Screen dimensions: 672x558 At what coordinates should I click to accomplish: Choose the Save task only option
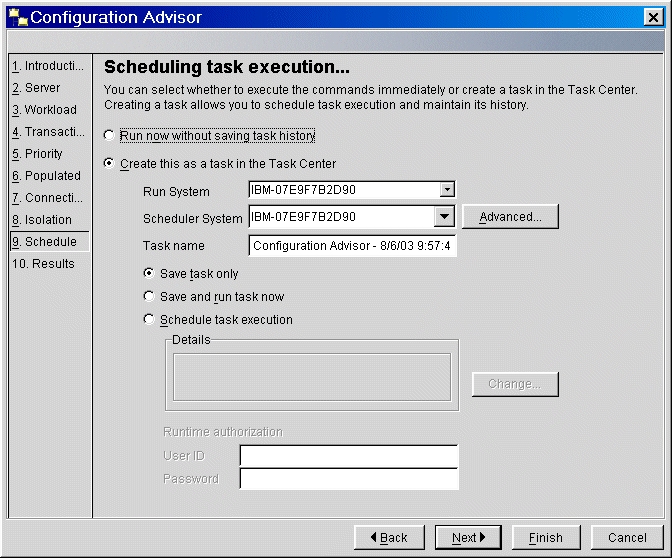[x=149, y=273]
